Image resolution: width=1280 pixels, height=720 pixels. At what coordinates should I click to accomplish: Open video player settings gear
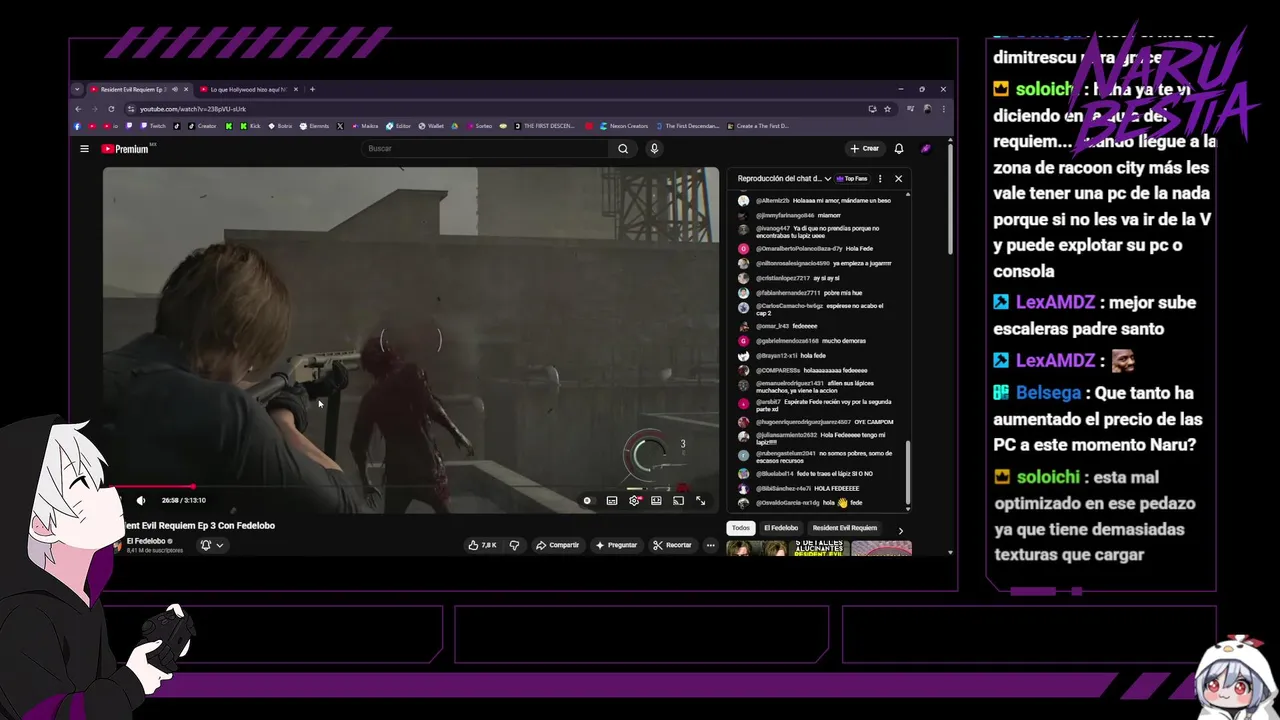[634, 500]
